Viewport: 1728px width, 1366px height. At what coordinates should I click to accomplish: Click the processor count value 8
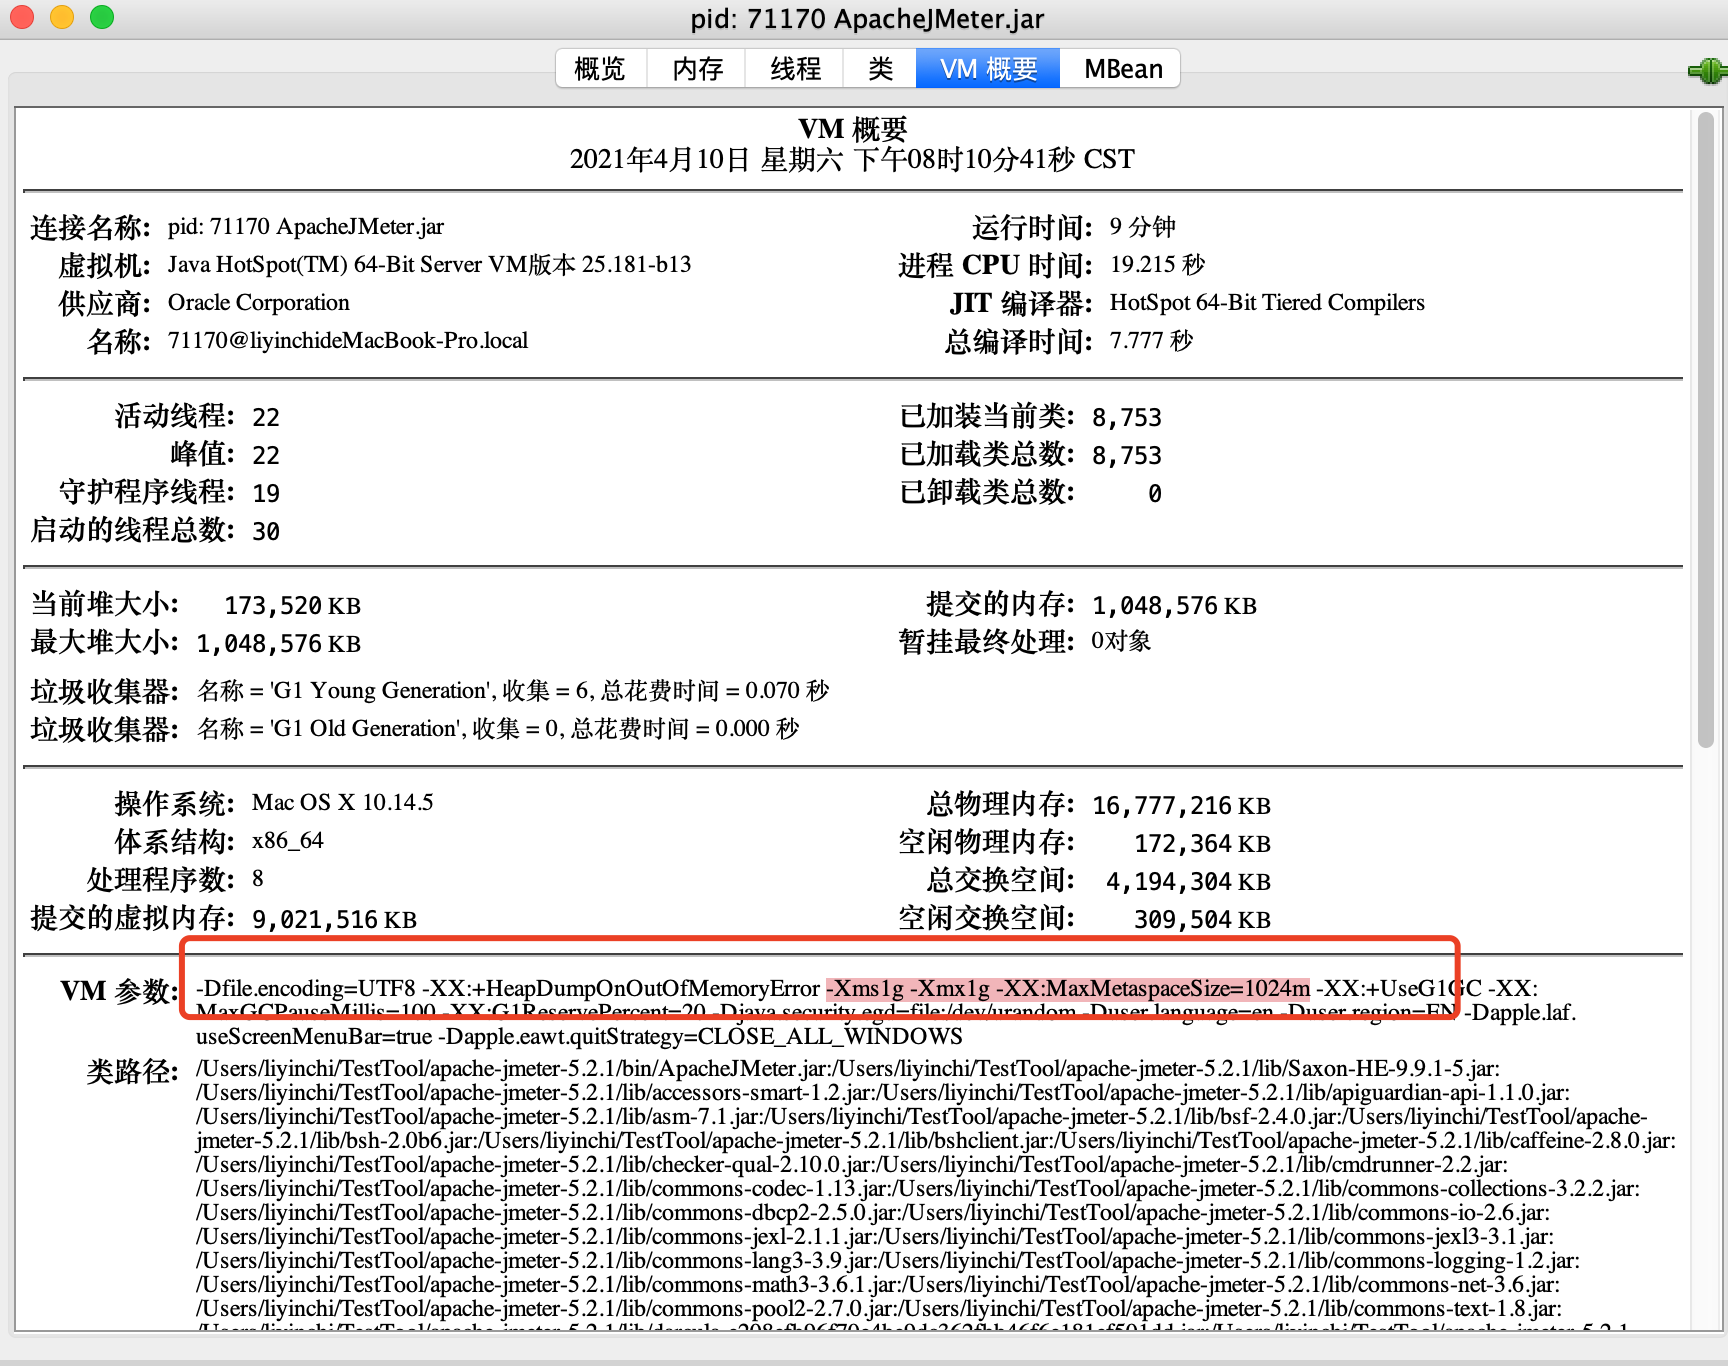[257, 879]
